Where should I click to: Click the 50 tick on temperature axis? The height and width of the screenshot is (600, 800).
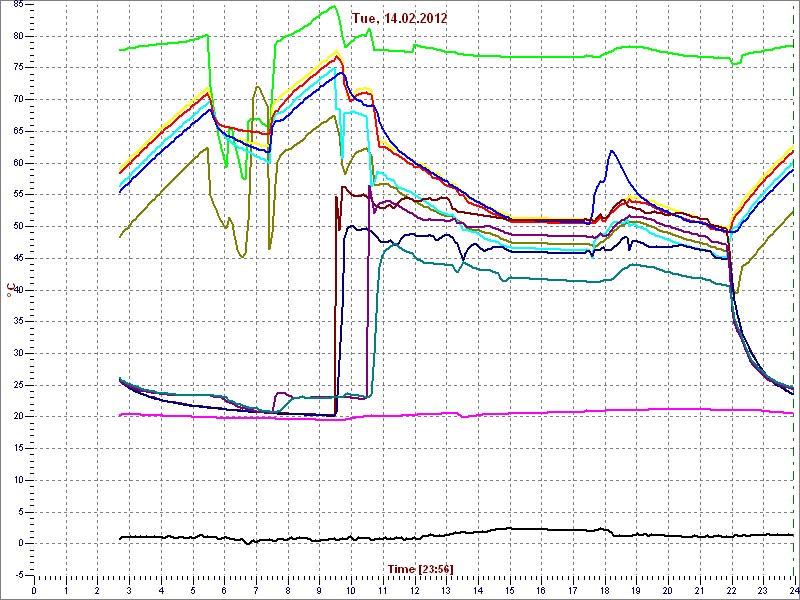coord(18,227)
